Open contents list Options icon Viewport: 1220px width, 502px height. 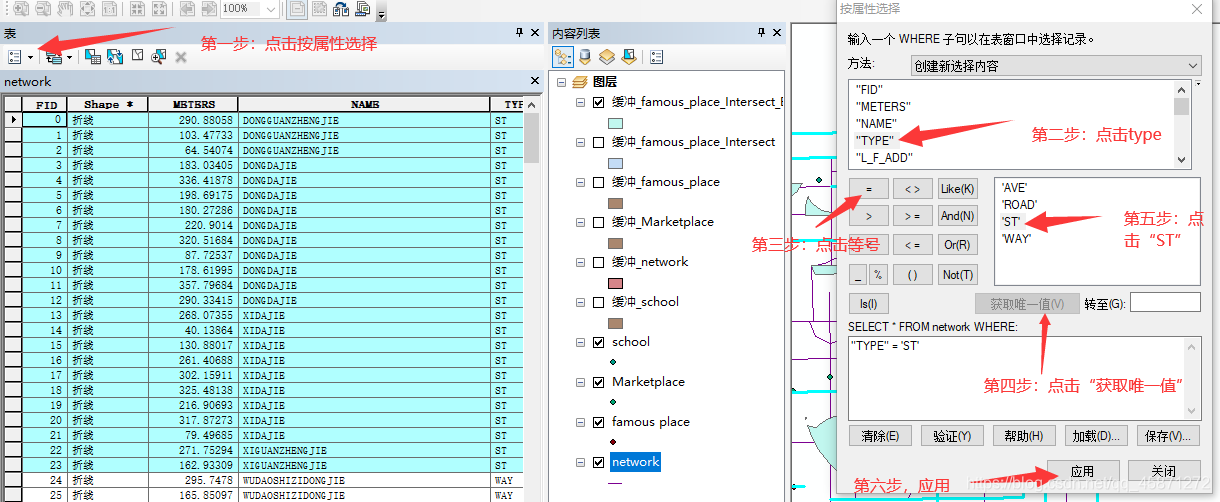coord(657,57)
